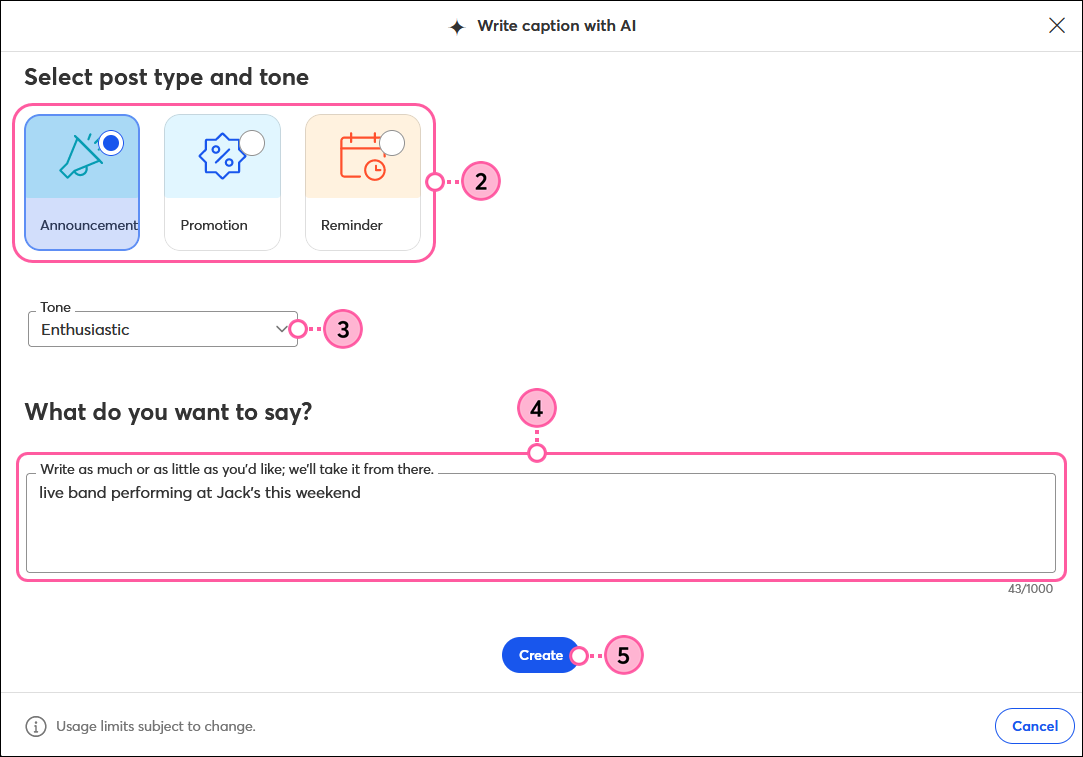Click the calendar clock Reminder icon
Screen dimensions: 1083x757
tap(363, 156)
